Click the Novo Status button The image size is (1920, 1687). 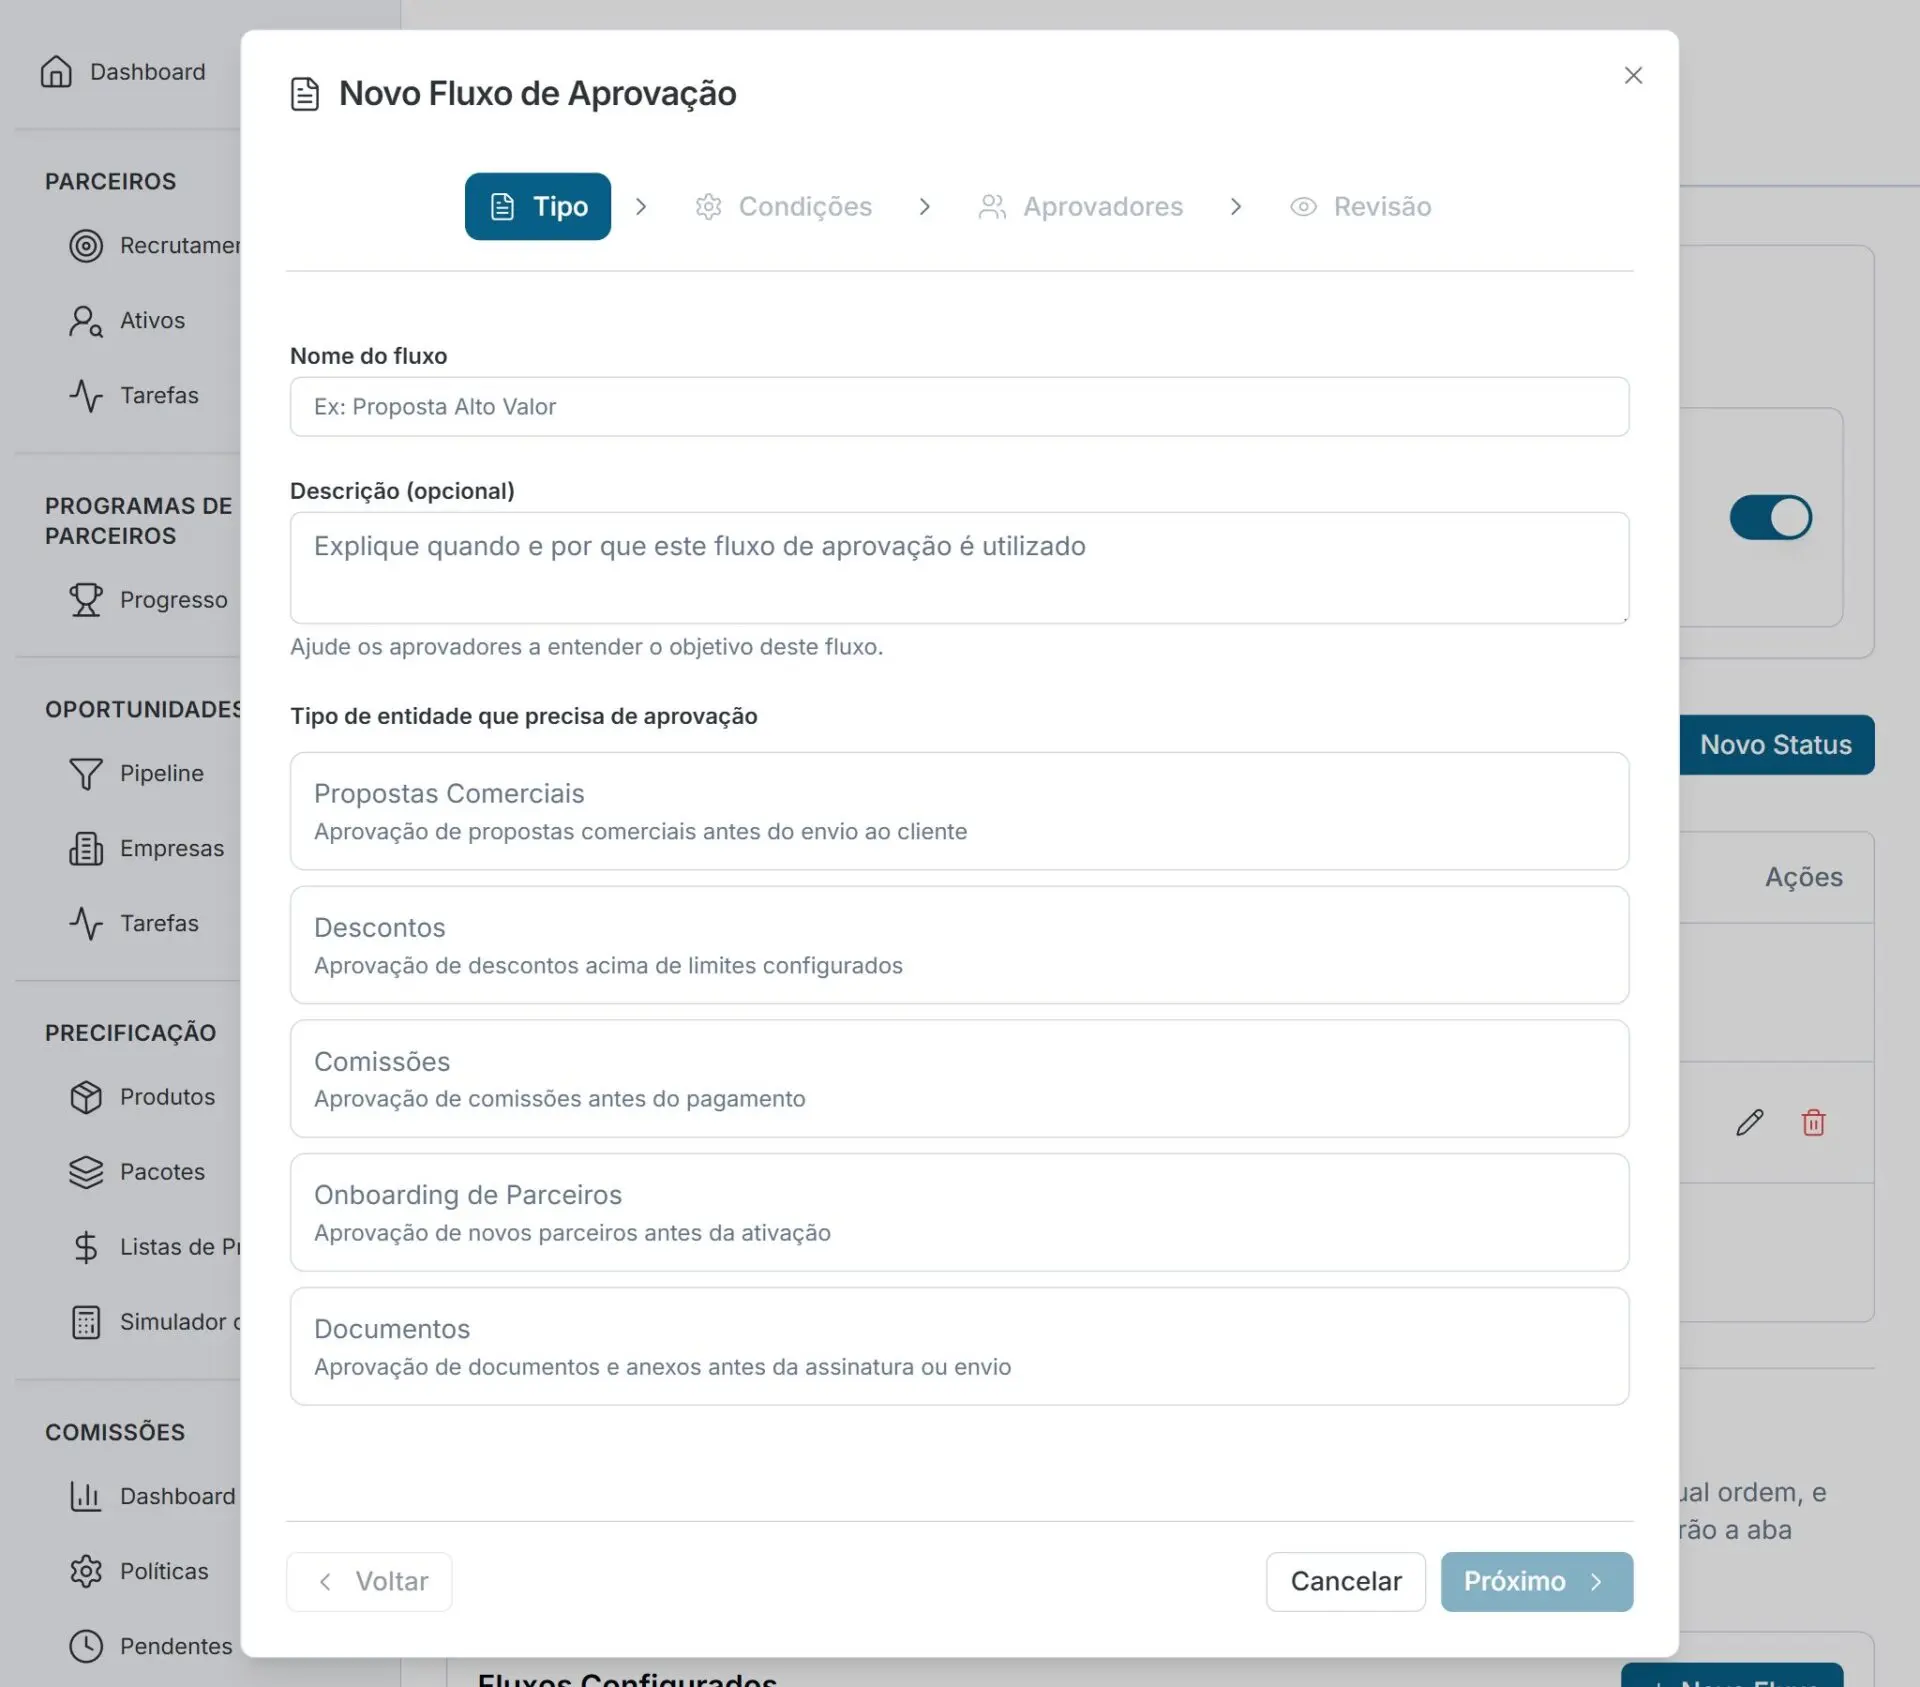point(1776,745)
